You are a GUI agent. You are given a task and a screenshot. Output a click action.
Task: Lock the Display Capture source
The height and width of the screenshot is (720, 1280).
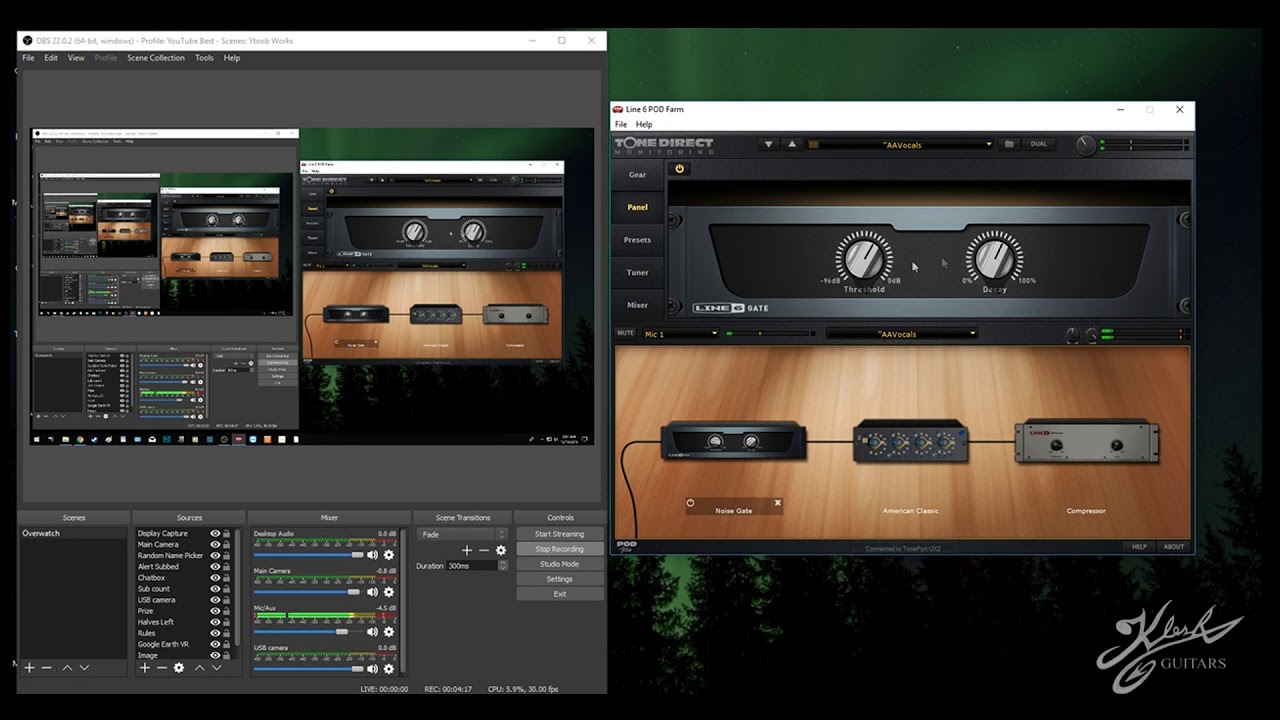[x=227, y=534]
